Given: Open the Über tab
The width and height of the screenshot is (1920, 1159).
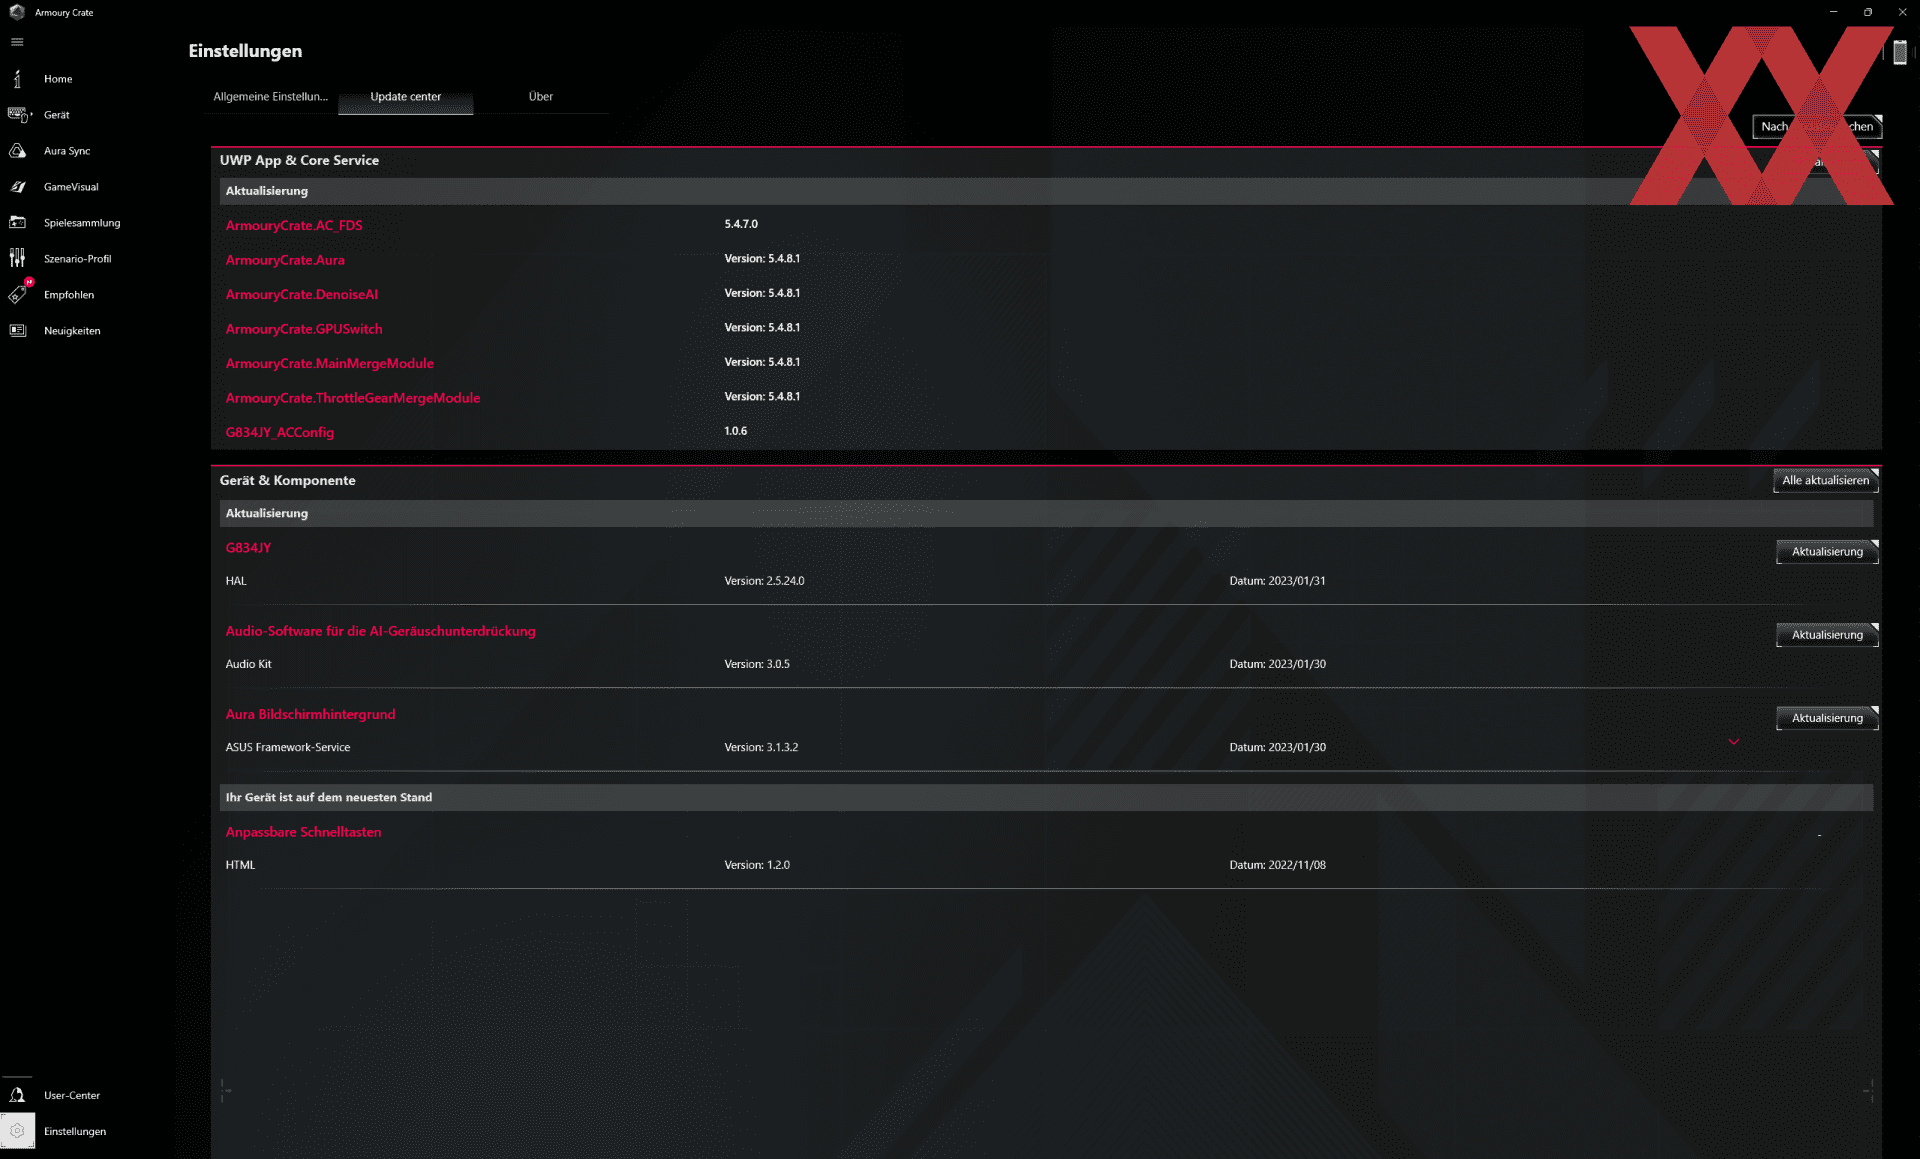Looking at the screenshot, I should point(541,97).
